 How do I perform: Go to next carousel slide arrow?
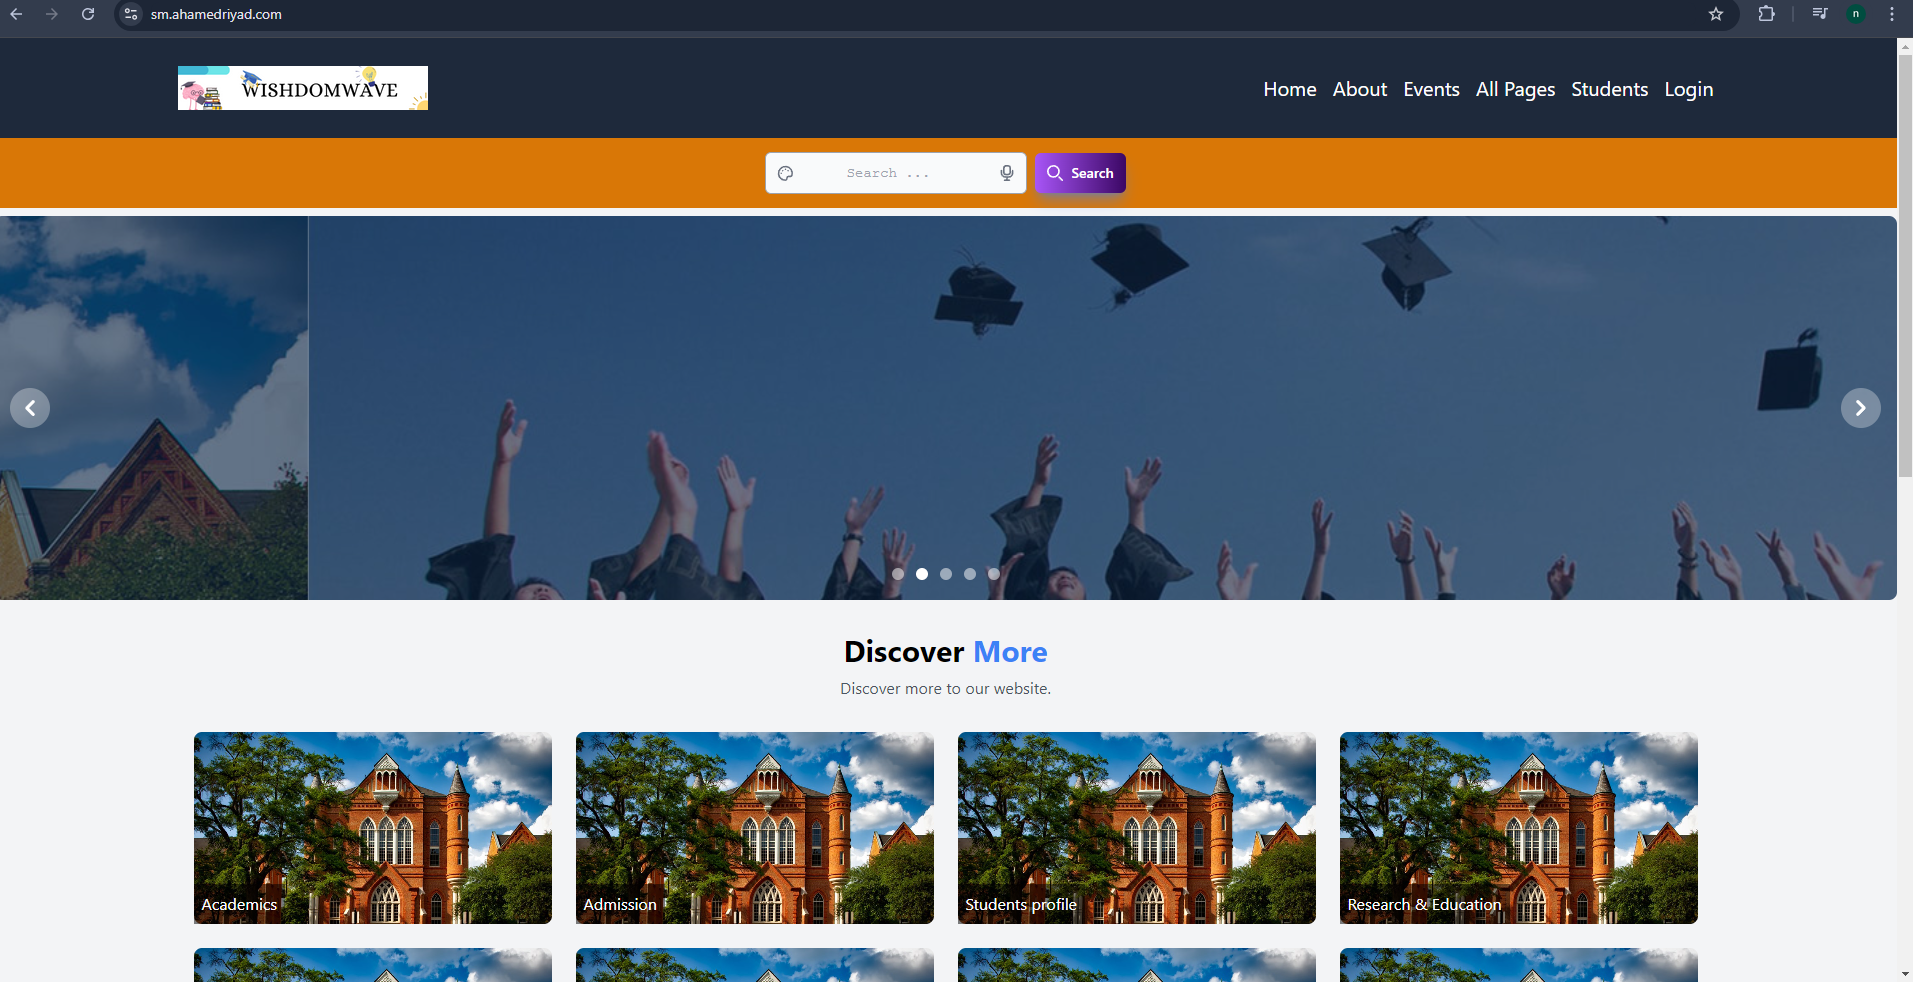point(1860,408)
